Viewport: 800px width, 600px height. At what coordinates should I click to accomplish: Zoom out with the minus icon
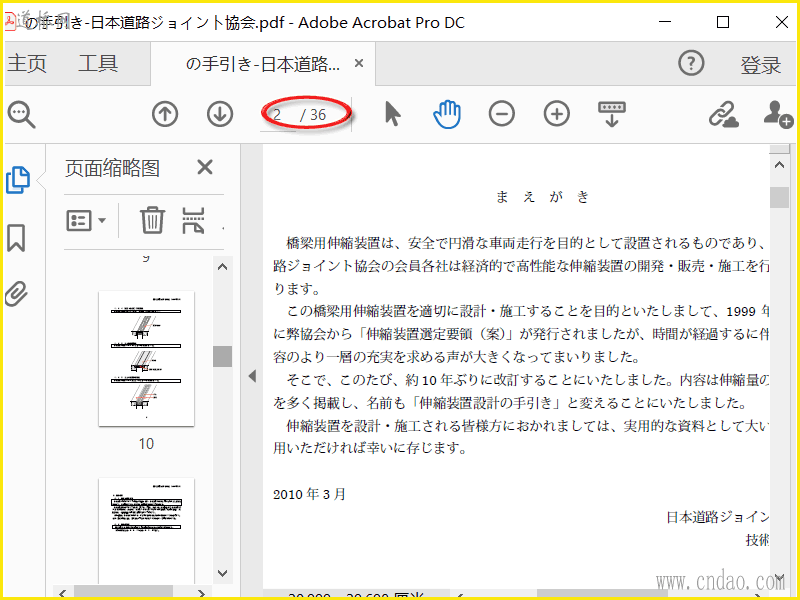coord(502,114)
